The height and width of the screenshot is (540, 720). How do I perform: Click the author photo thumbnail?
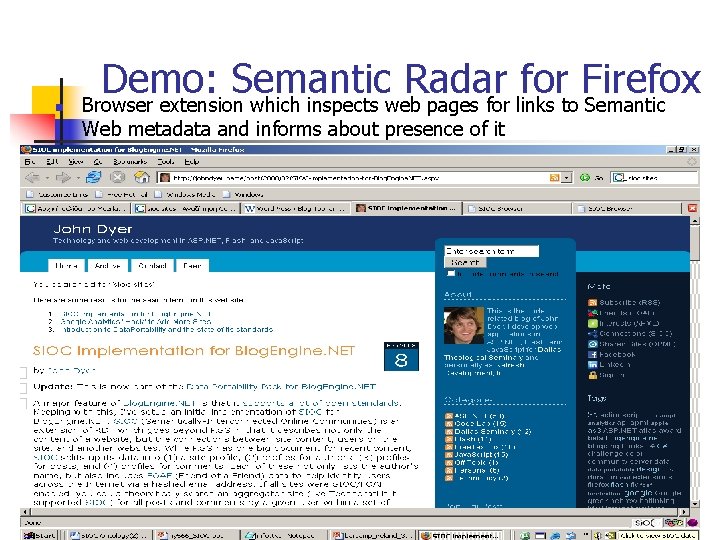463,325
